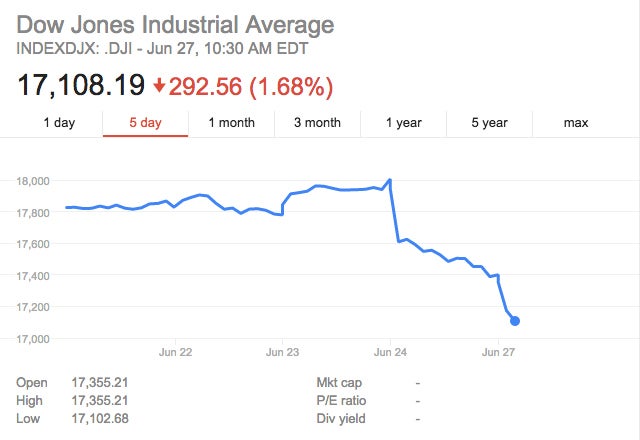Show the 3 month chart range
This screenshot has height=440, width=640.
pyautogui.click(x=317, y=123)
